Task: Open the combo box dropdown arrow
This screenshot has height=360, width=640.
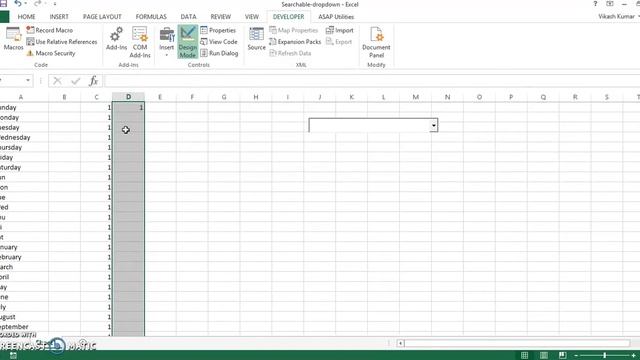Action: coord(433,125)
